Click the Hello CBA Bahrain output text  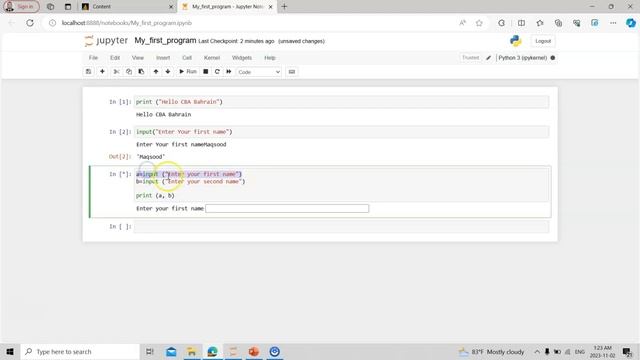pos(163,115)
